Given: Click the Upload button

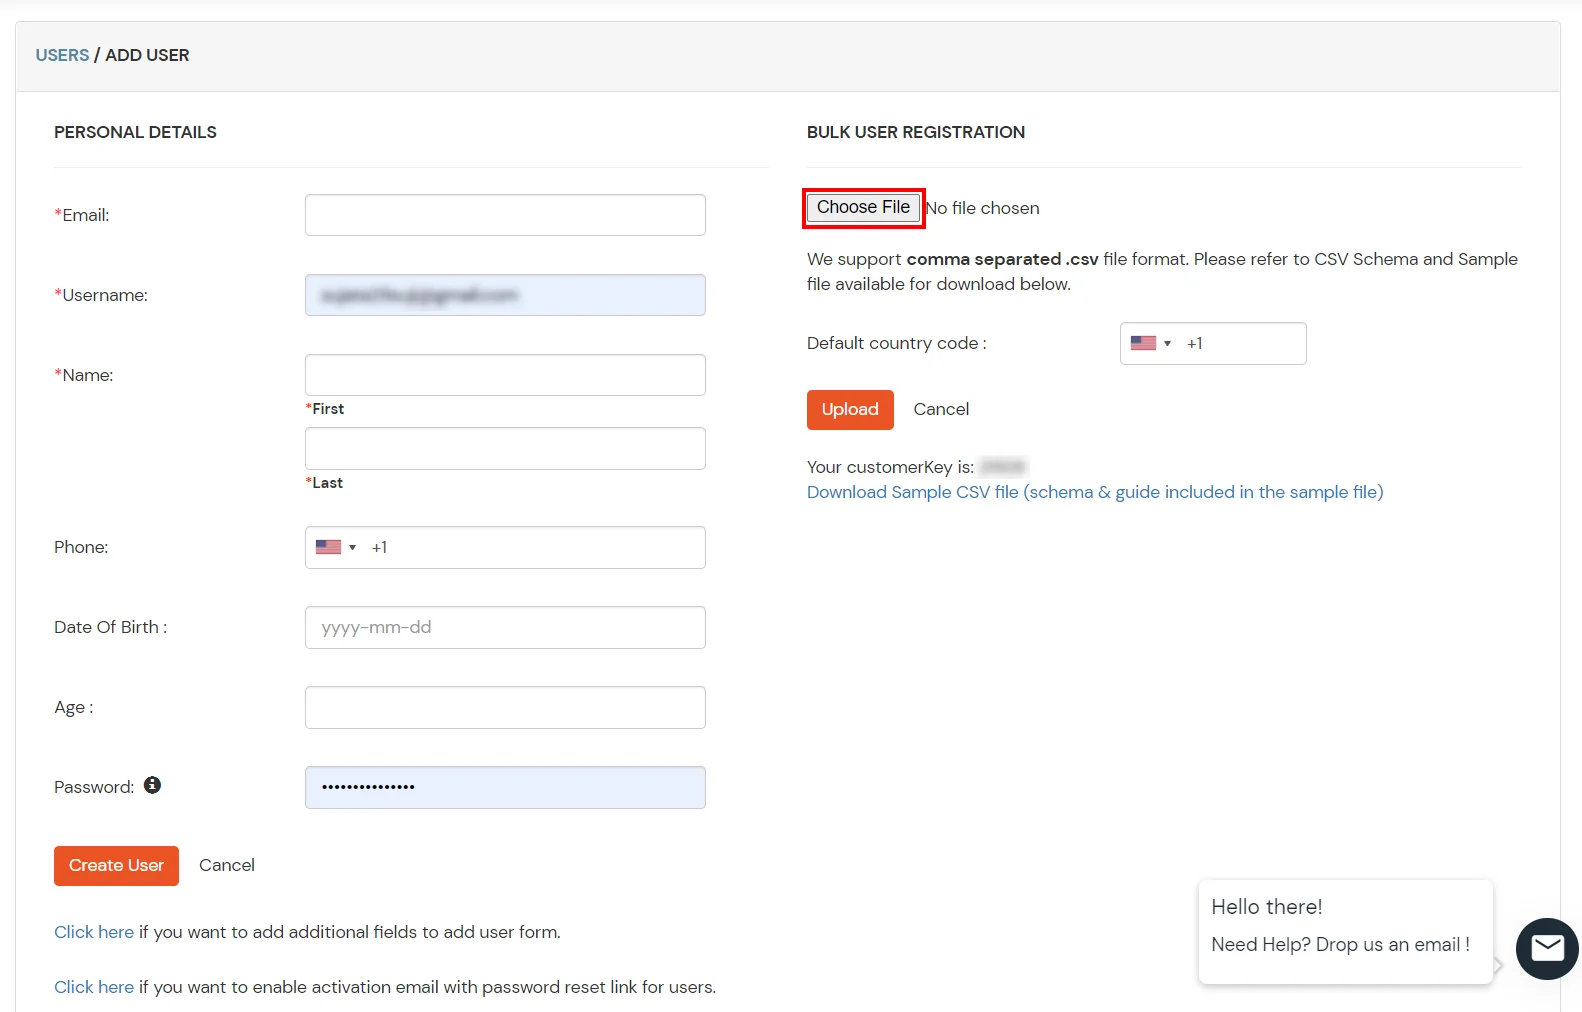Looking at the screenshot, I should coord(850,409).
